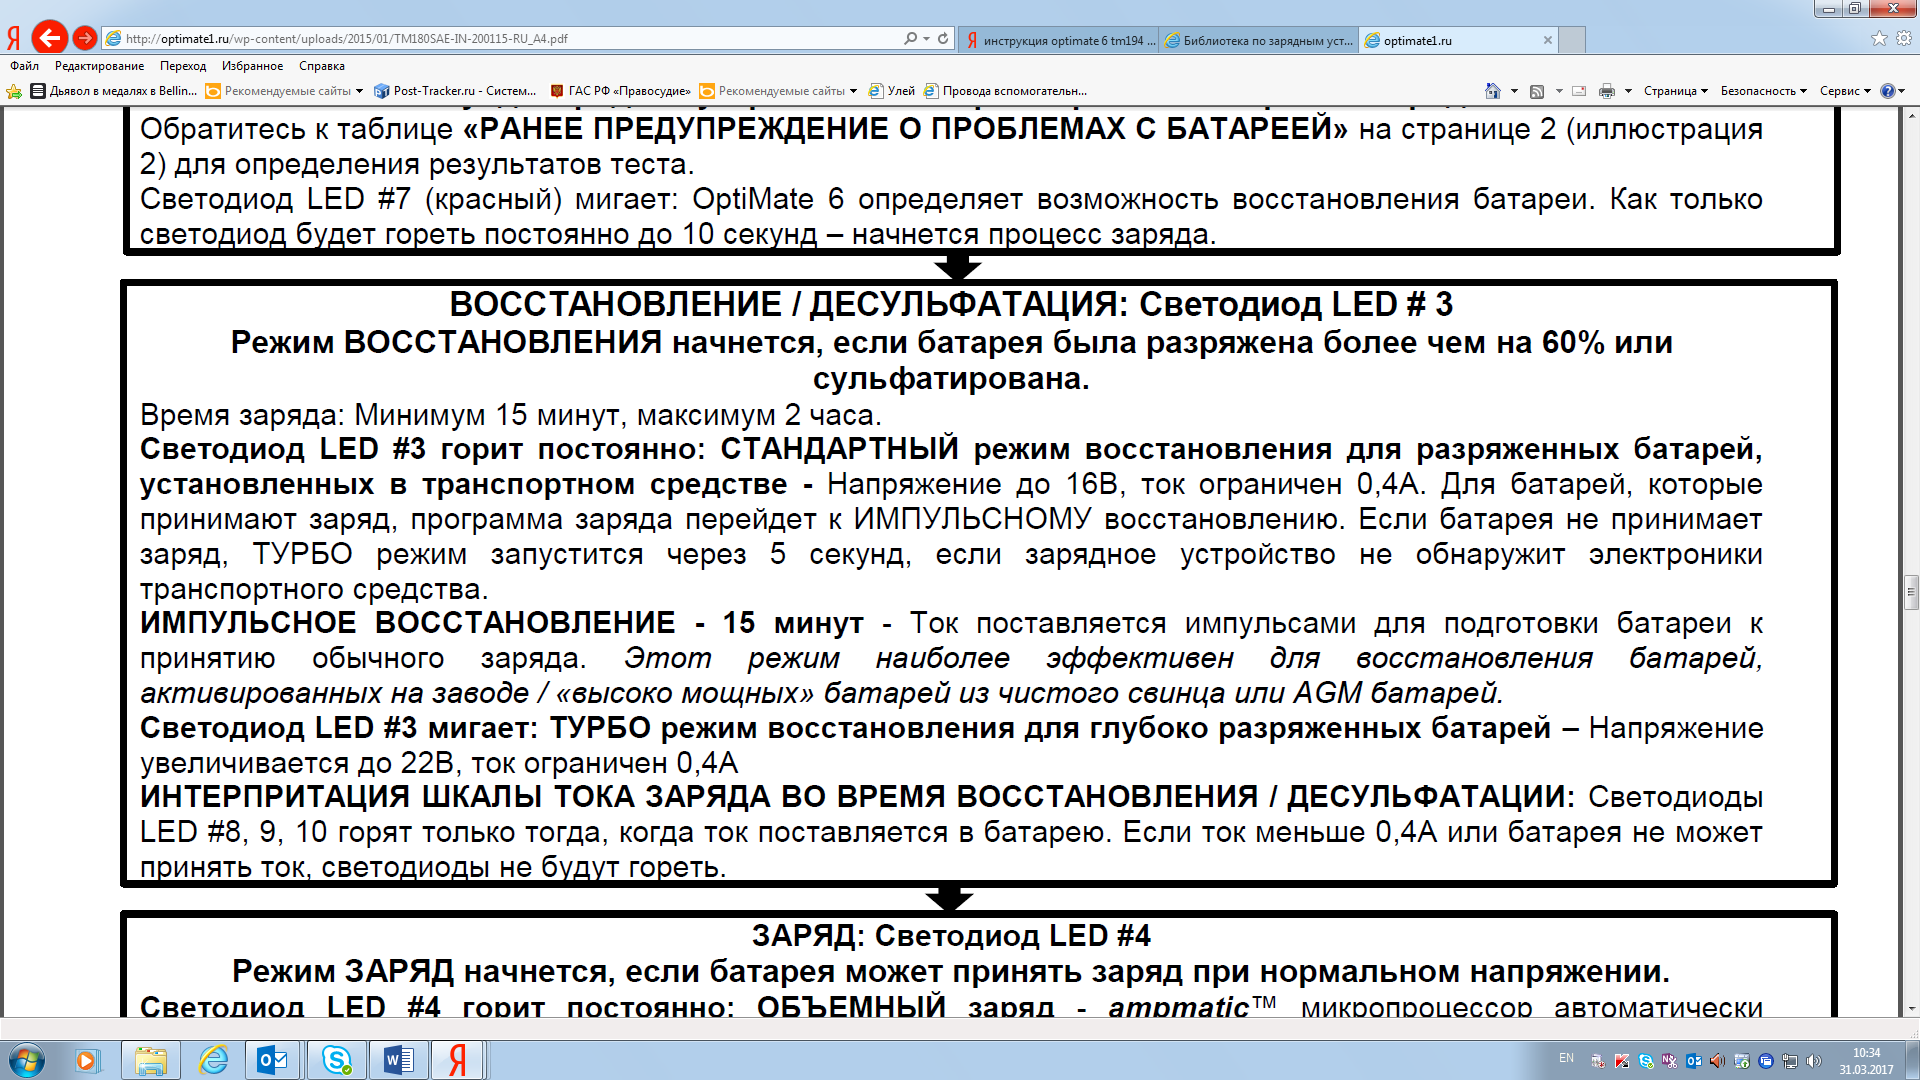1920x1080 pixels.
Task: Click the magnifier search icon in the address bar
Action: (909, 38)
